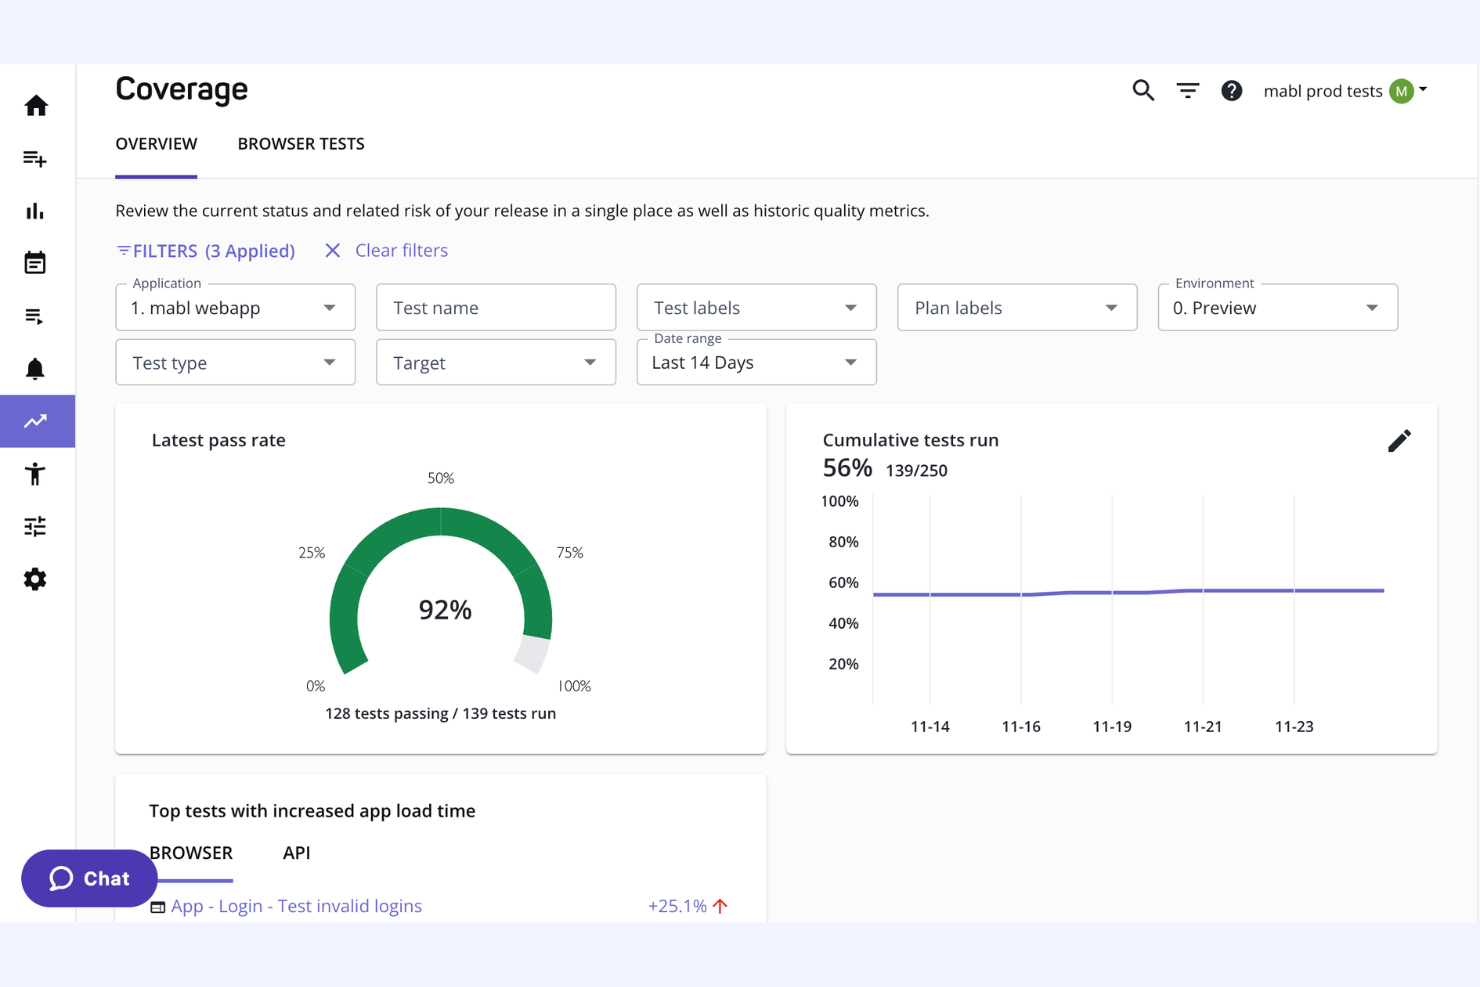This screenshot has height=987, width=1480.
Task: Open the search magnifier icon
Action: point(1143,90)
